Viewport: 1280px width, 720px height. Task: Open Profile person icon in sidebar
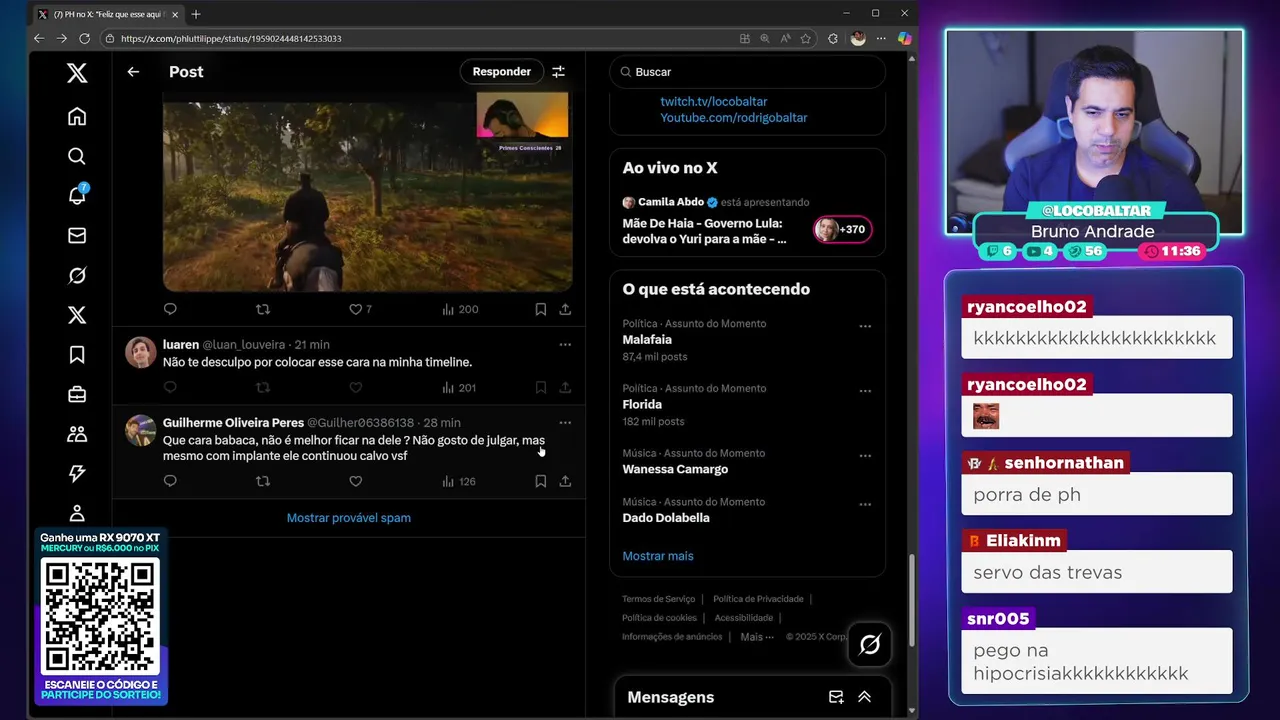click(x=77, y=513)
